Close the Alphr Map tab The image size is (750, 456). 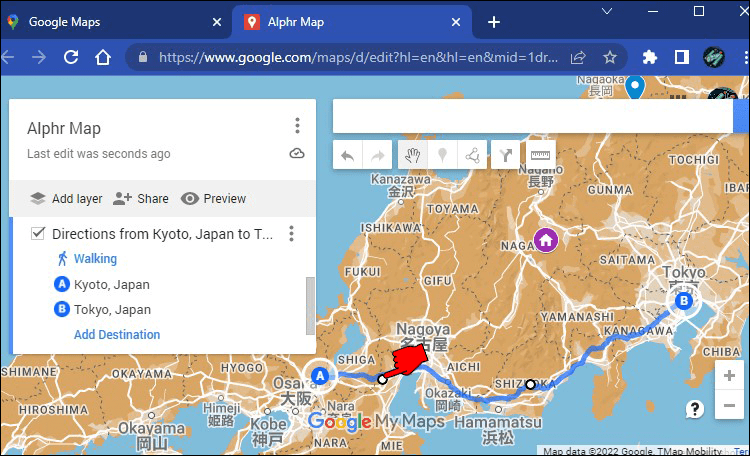(456, 22)
